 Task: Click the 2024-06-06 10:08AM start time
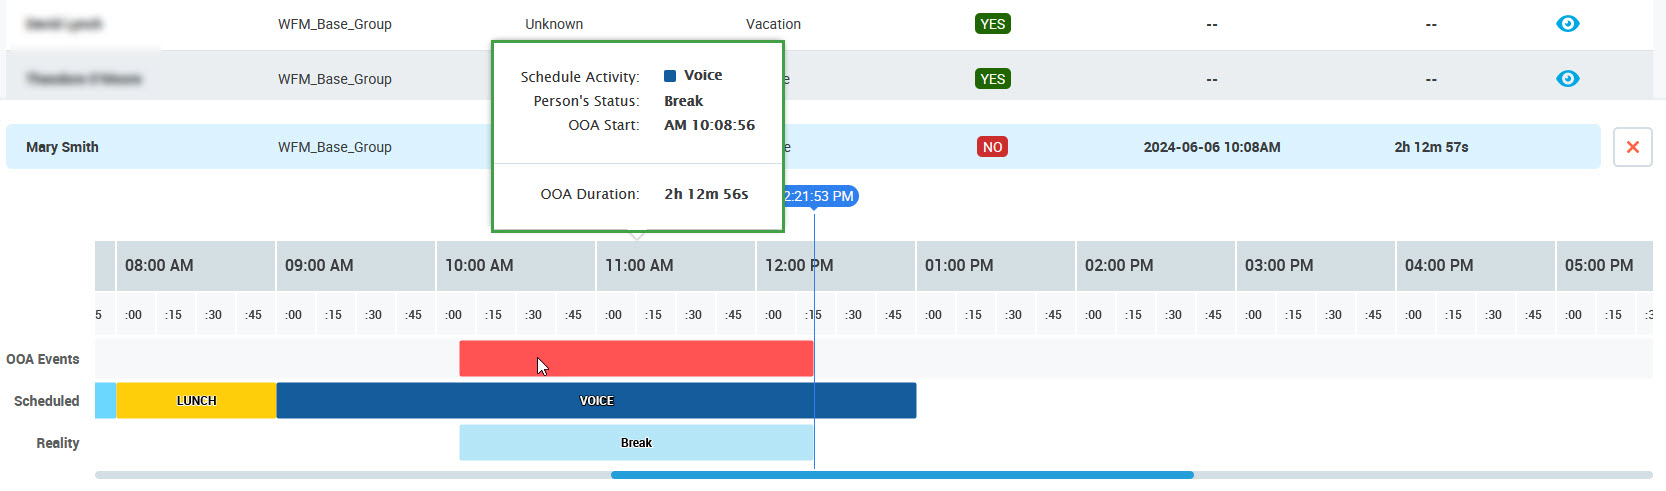(1211, 147)
